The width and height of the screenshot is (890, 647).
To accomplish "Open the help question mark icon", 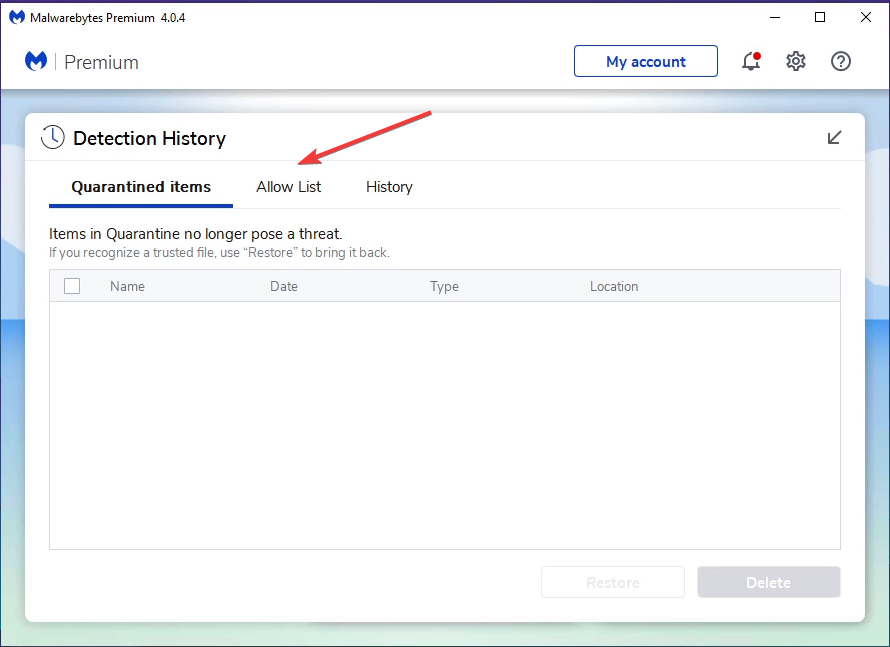I will coord(841,61).
